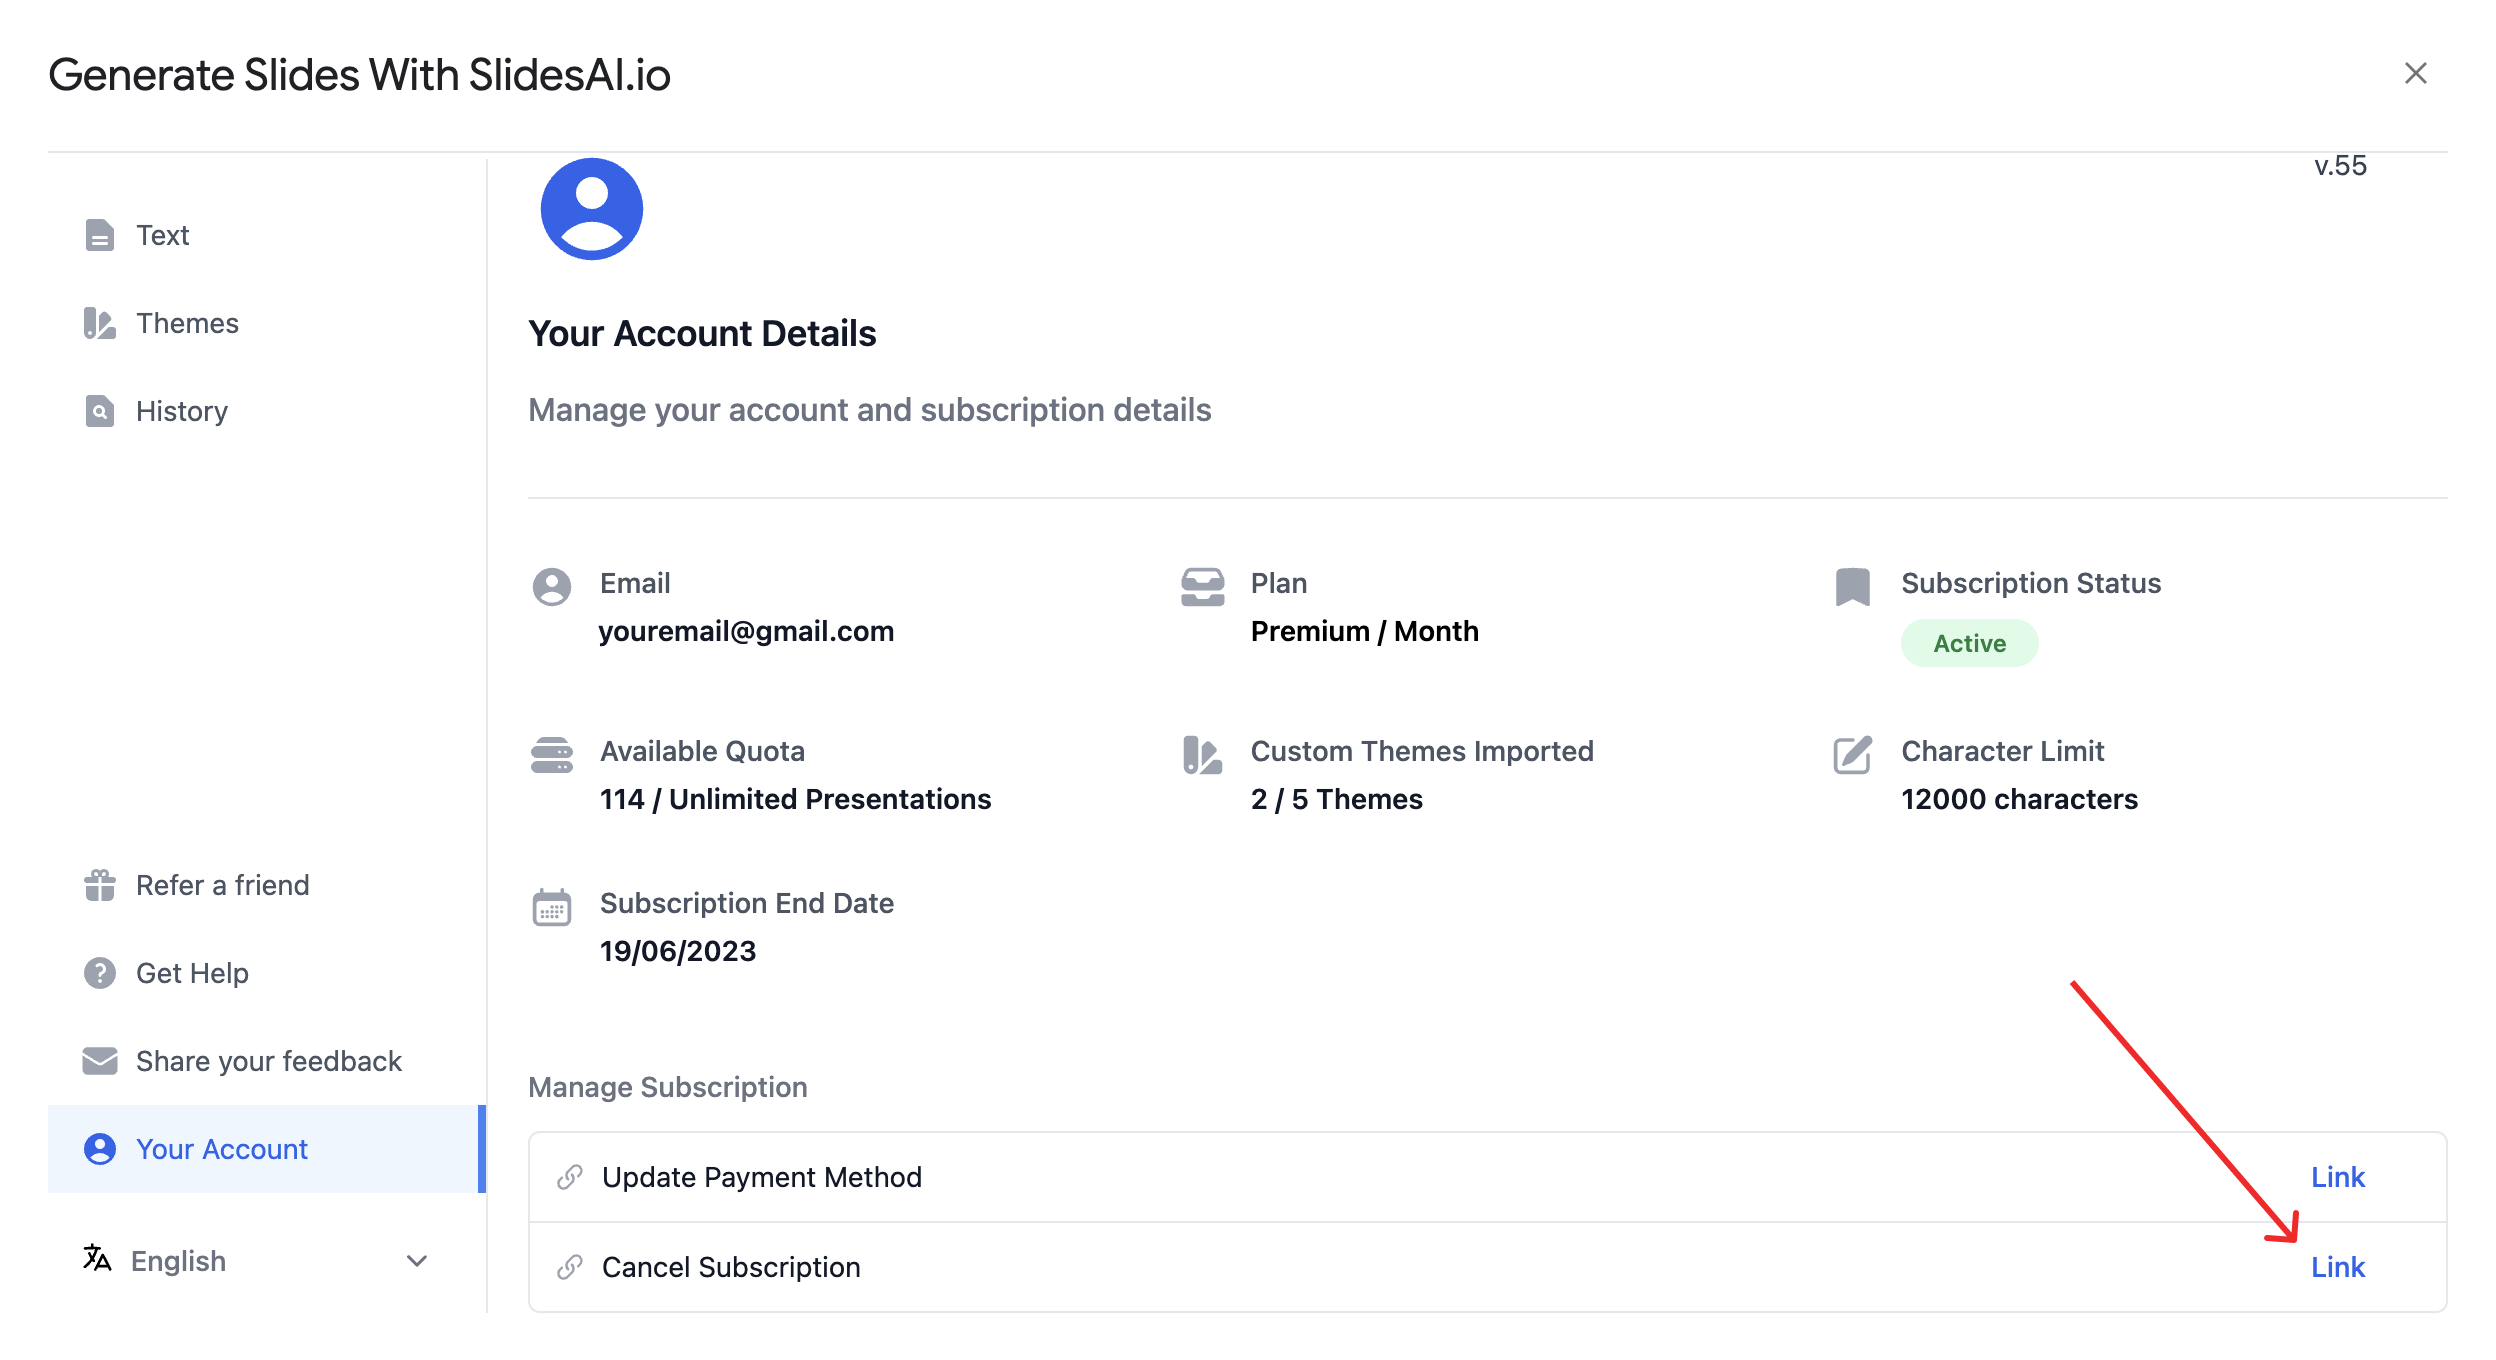
Task: Click the Manage Subscription section label
Action: [668, 1087]
